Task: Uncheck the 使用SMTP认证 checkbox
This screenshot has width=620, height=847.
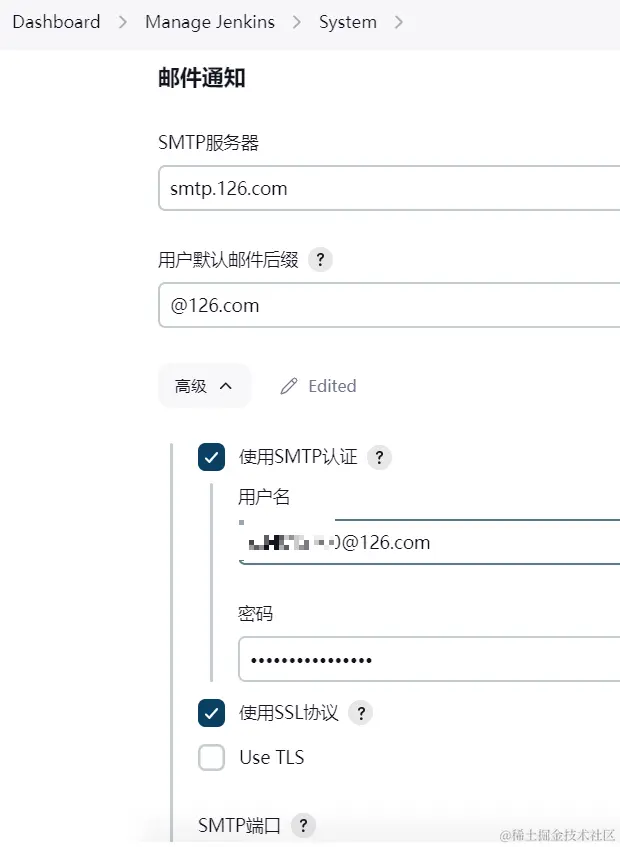Action: click(212, 458)
